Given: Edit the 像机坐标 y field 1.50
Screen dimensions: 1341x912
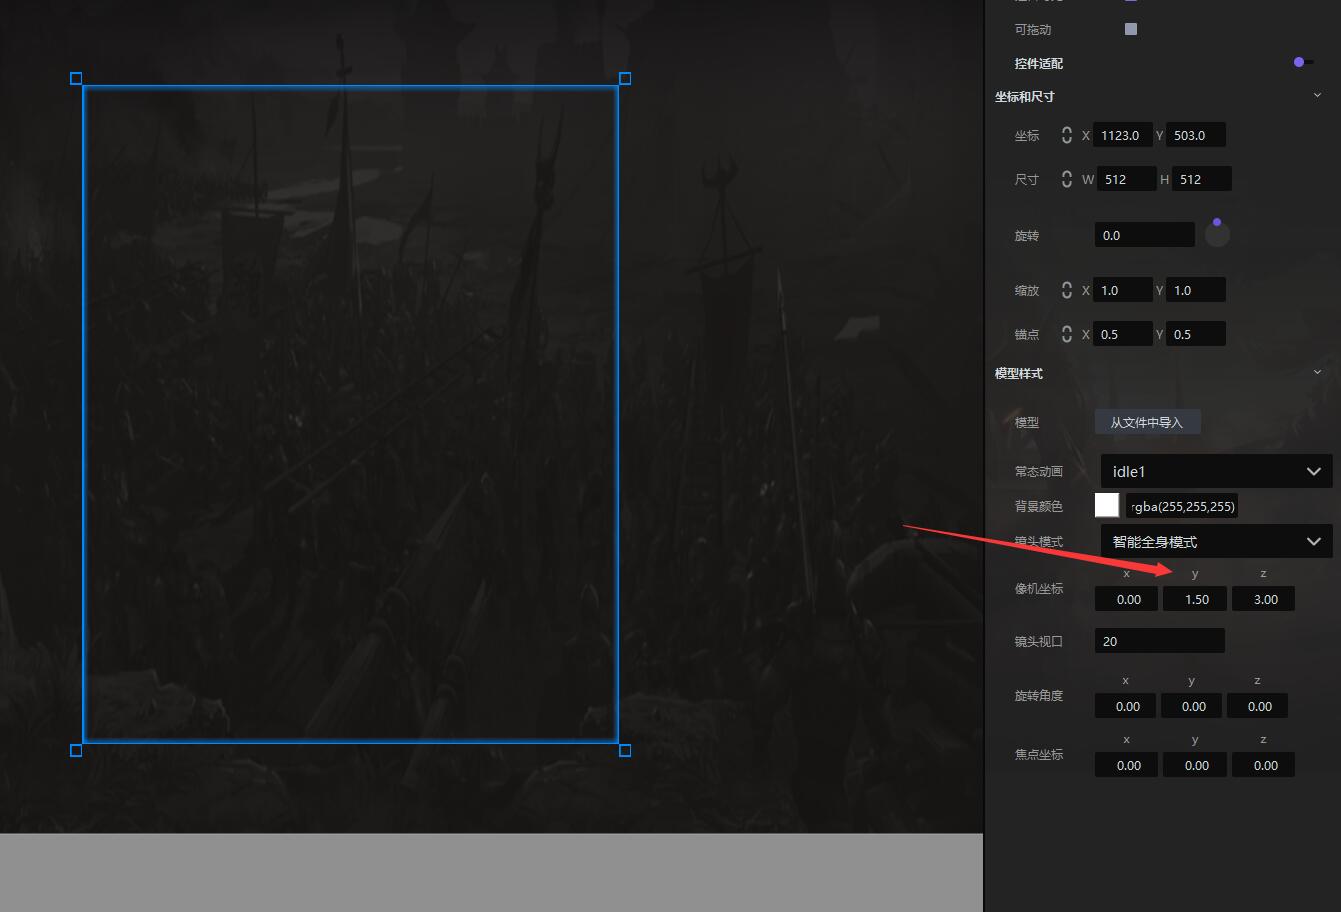Looking at the screenshot, I should click(1195, 599).
